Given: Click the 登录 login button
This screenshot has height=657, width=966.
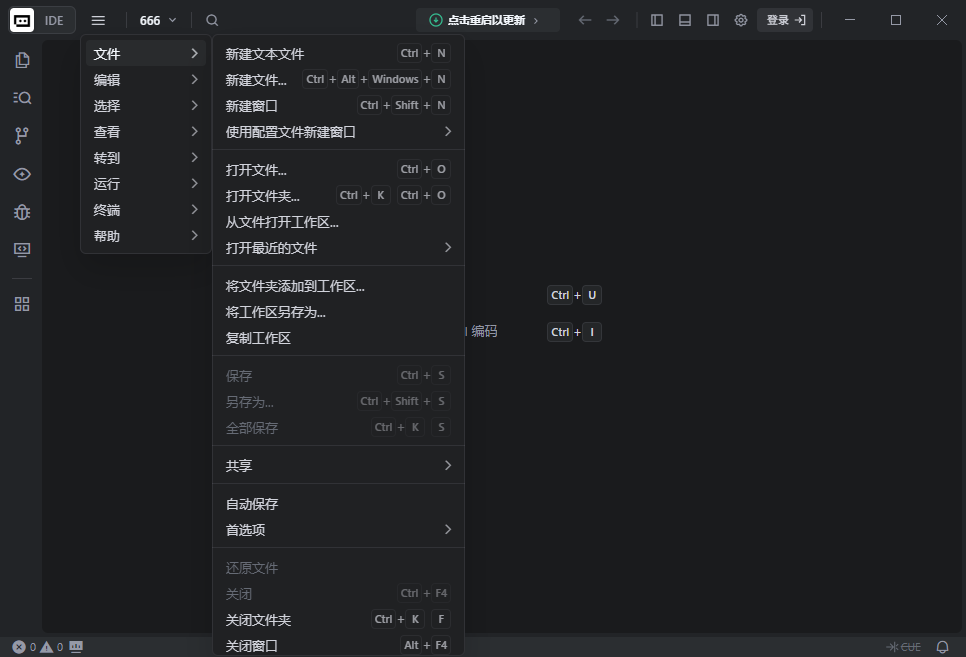Looking at the screenshot, I should 785,20.
